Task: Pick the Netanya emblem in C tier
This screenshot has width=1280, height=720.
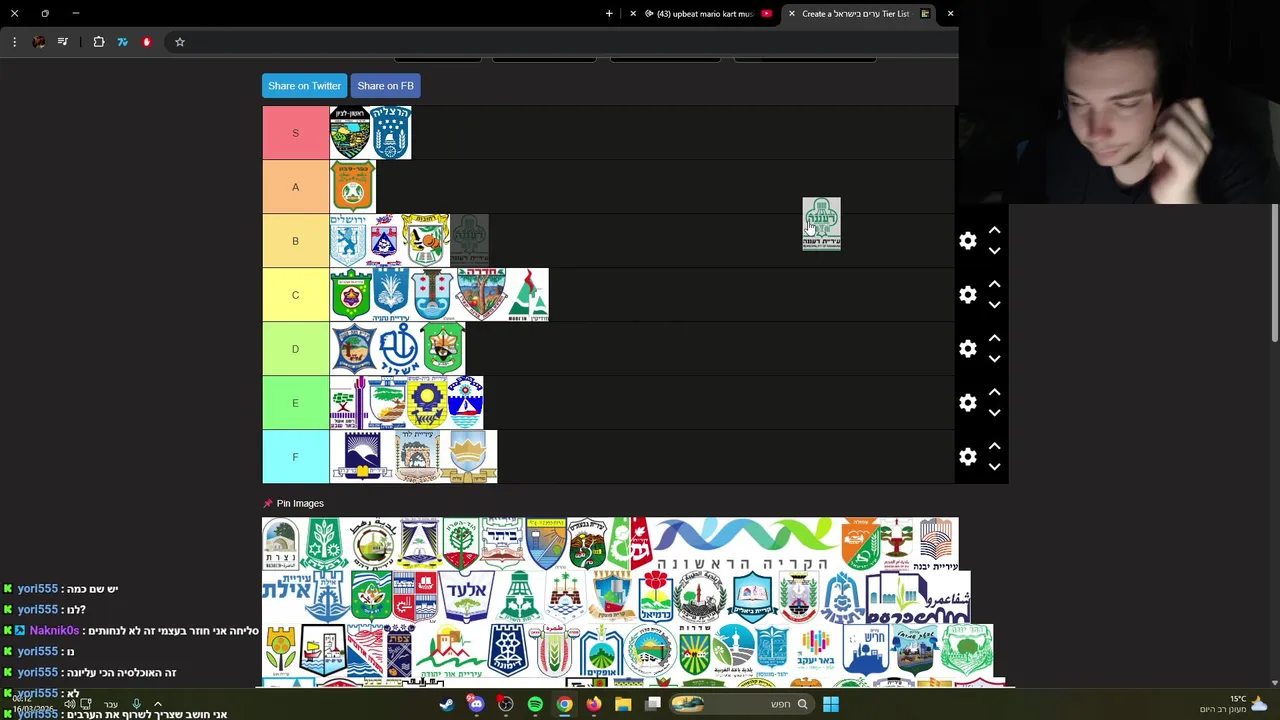Action: 391,295
